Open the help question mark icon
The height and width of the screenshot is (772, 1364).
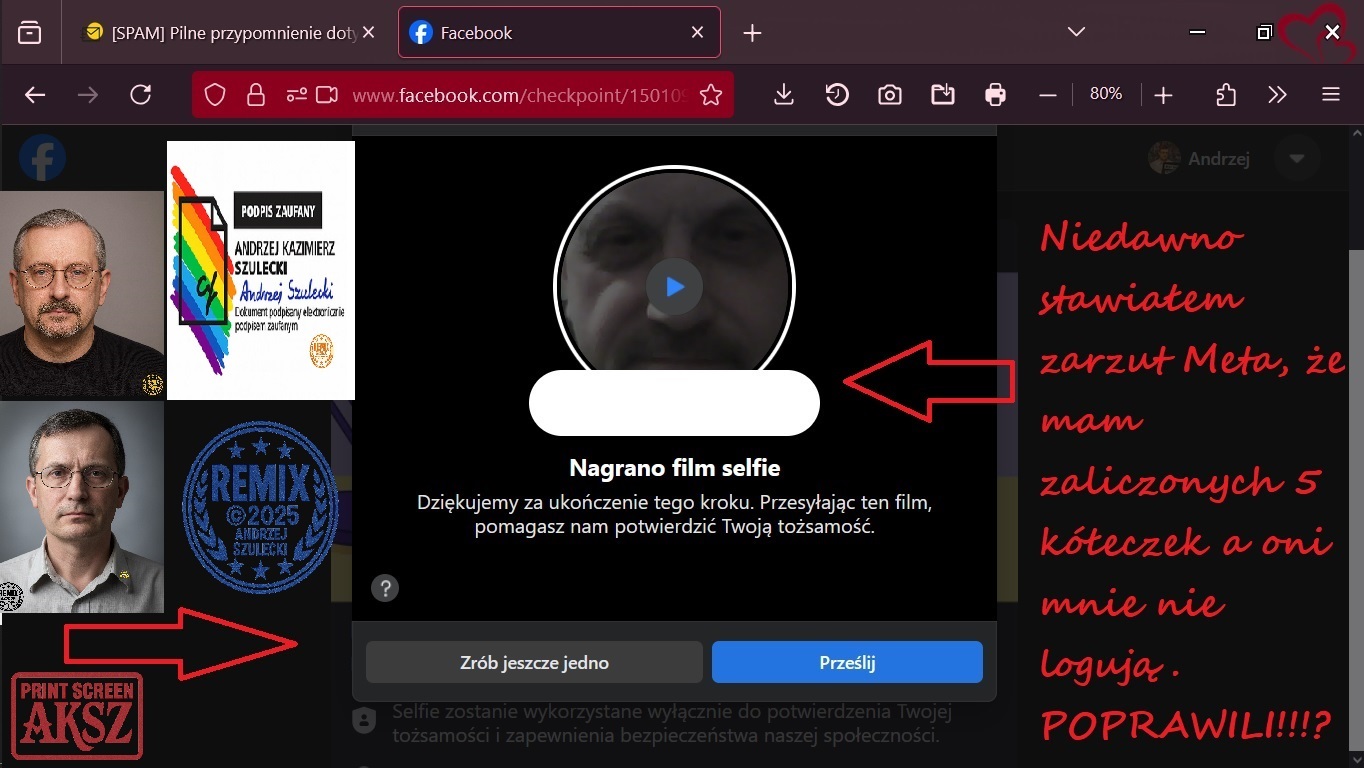pos(385,588)
